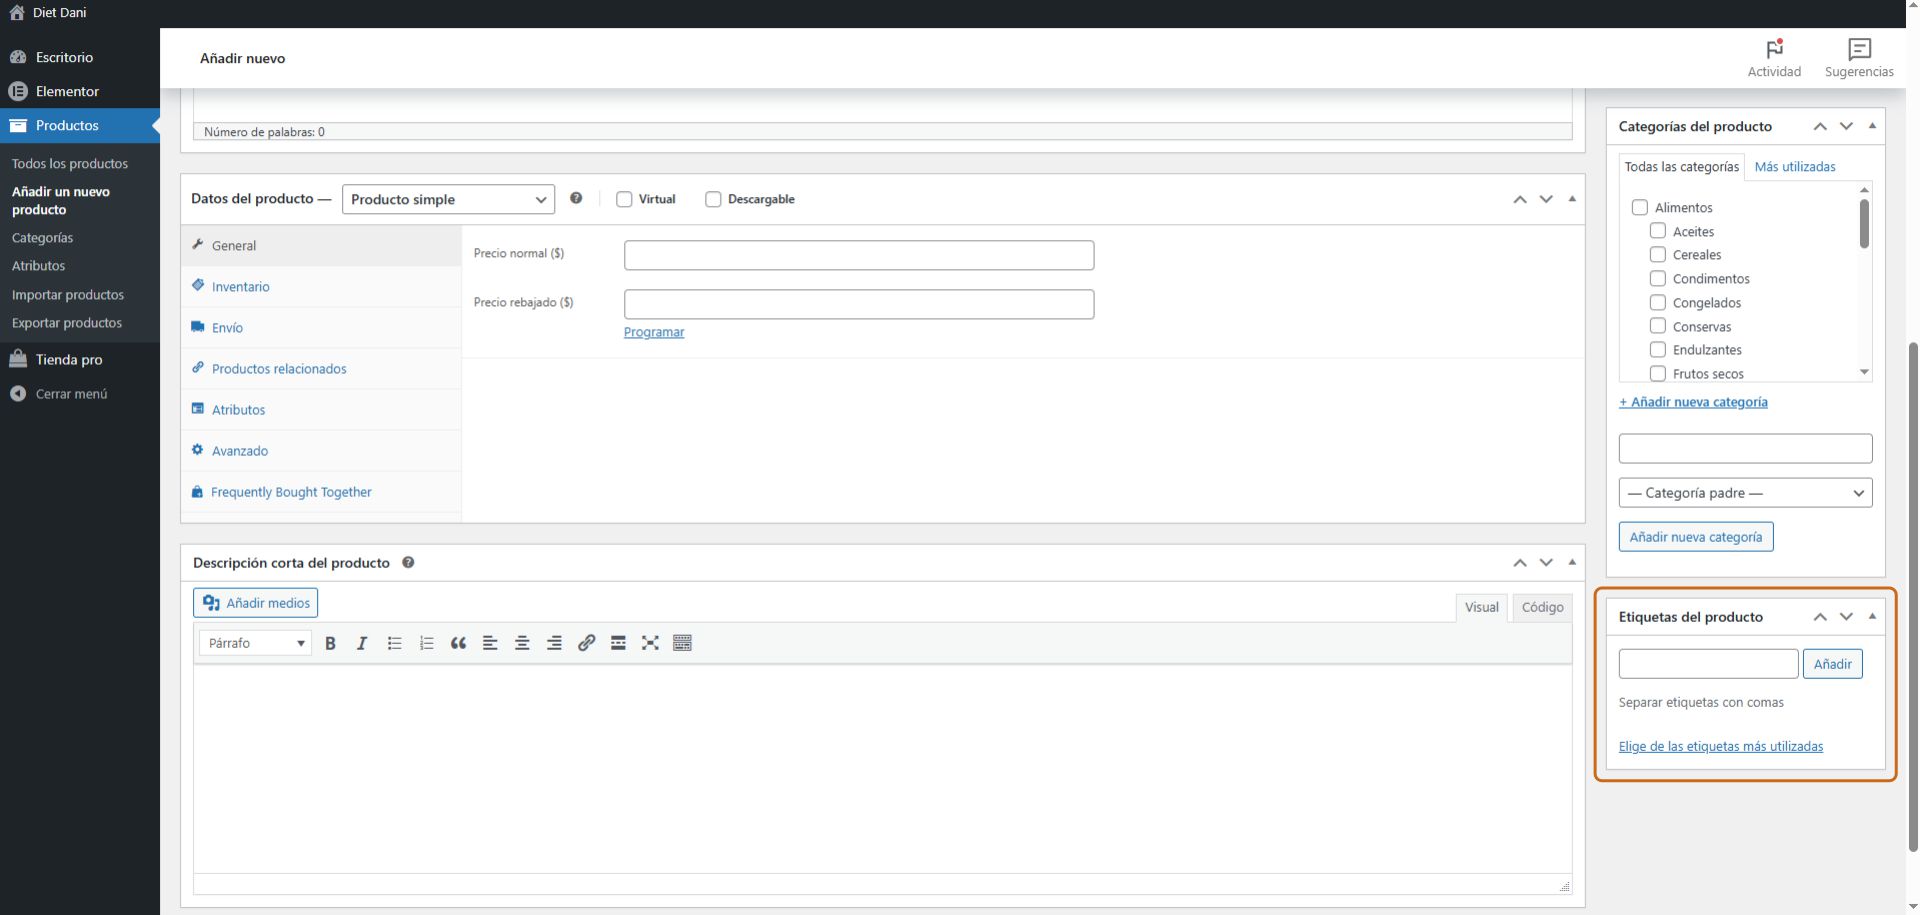
Task: Expand the Categoría padre dropdown
Action: 1745,493
